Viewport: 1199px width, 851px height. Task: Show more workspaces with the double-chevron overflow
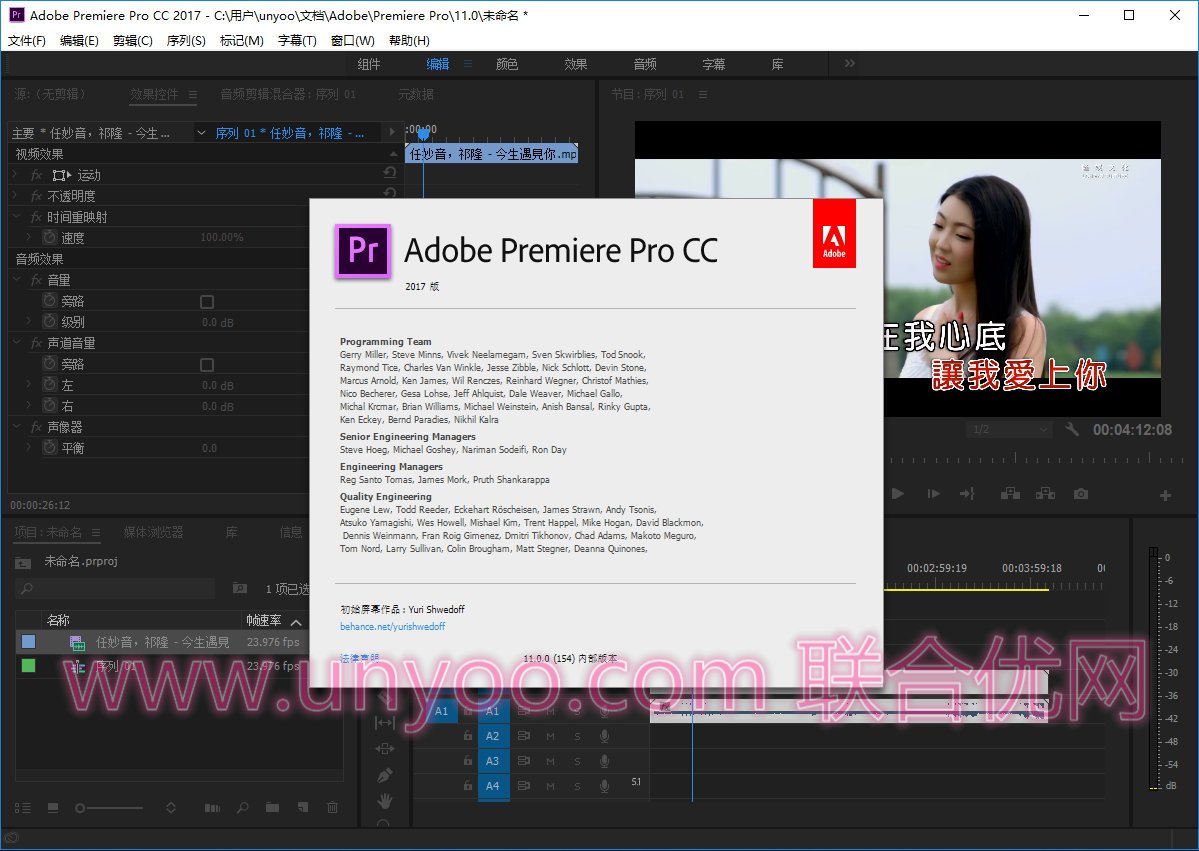(x=850, y=63)
